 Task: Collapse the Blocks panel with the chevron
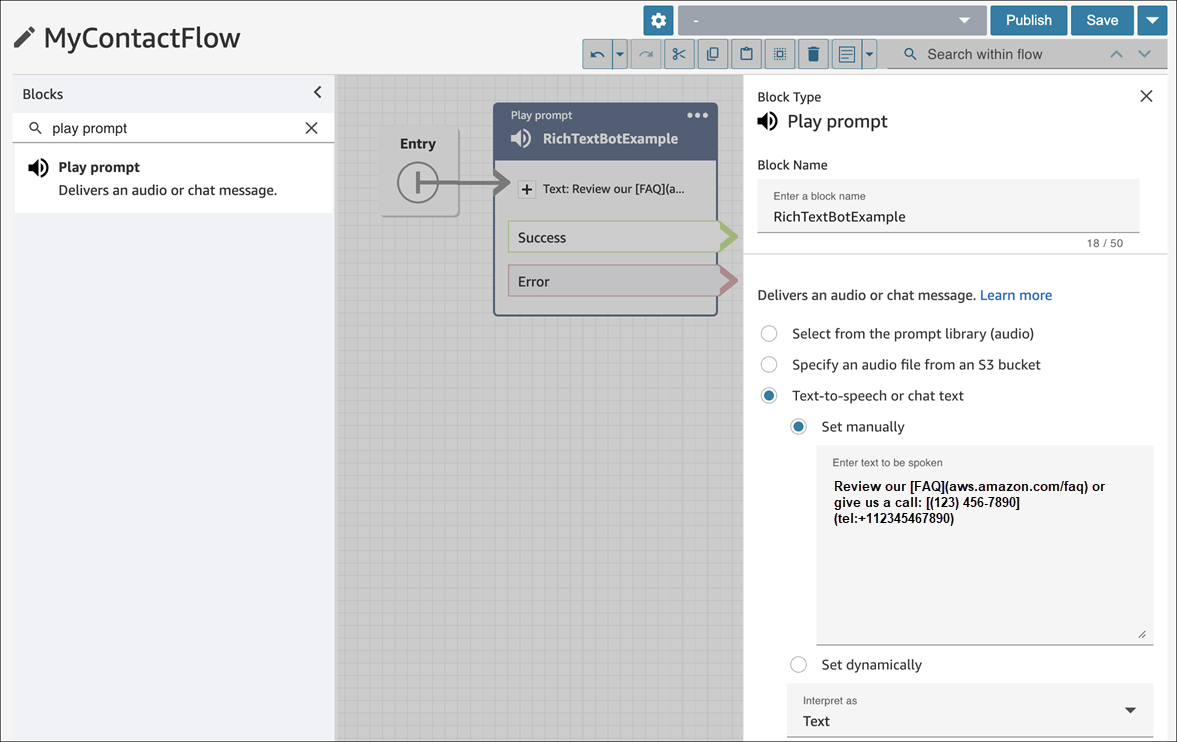click(318, 93)
